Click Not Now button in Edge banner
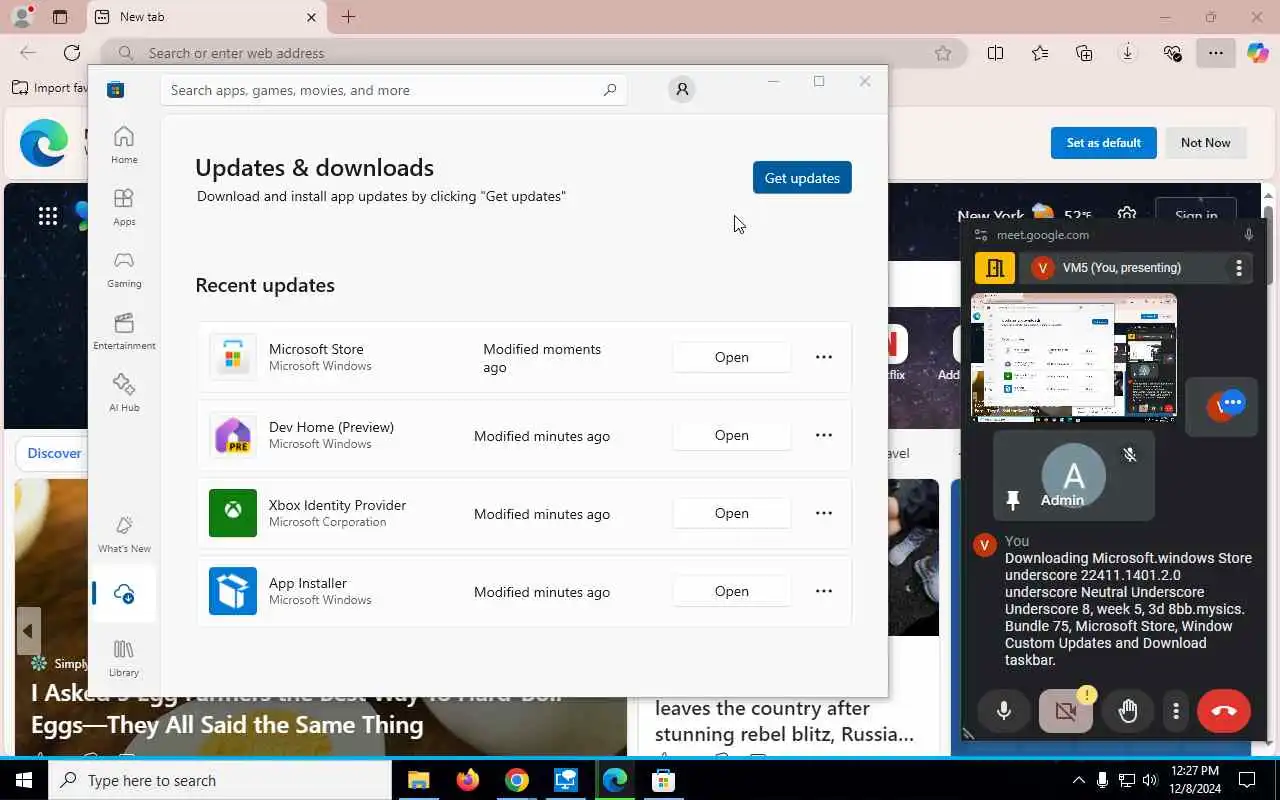Screen dimensions: 1280x800 [1206, 143]
